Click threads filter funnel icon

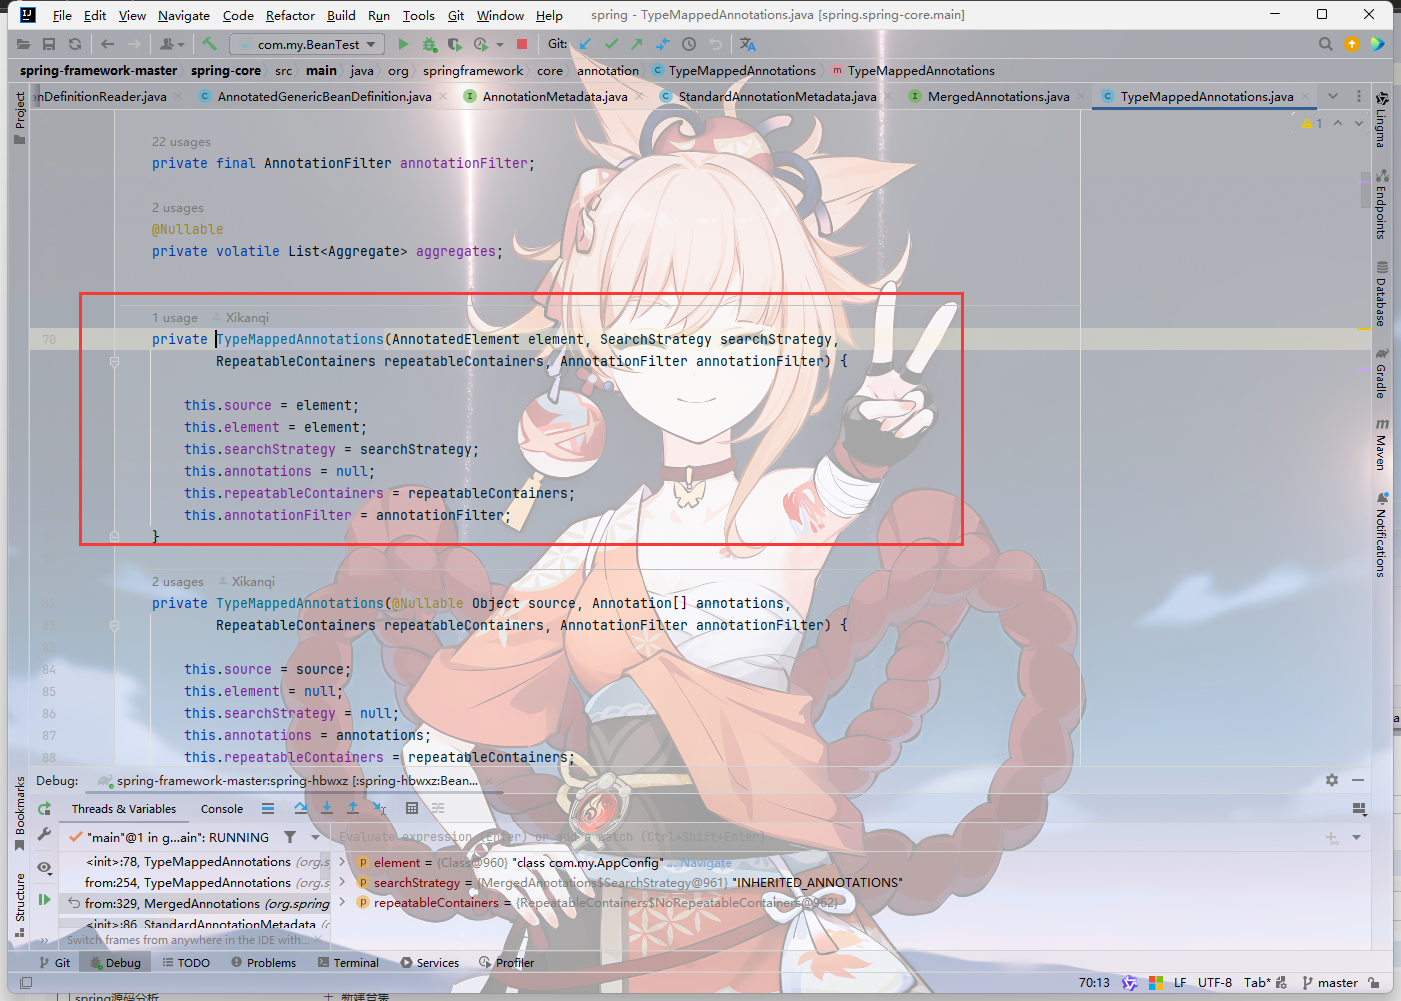[x=290, y=837]
